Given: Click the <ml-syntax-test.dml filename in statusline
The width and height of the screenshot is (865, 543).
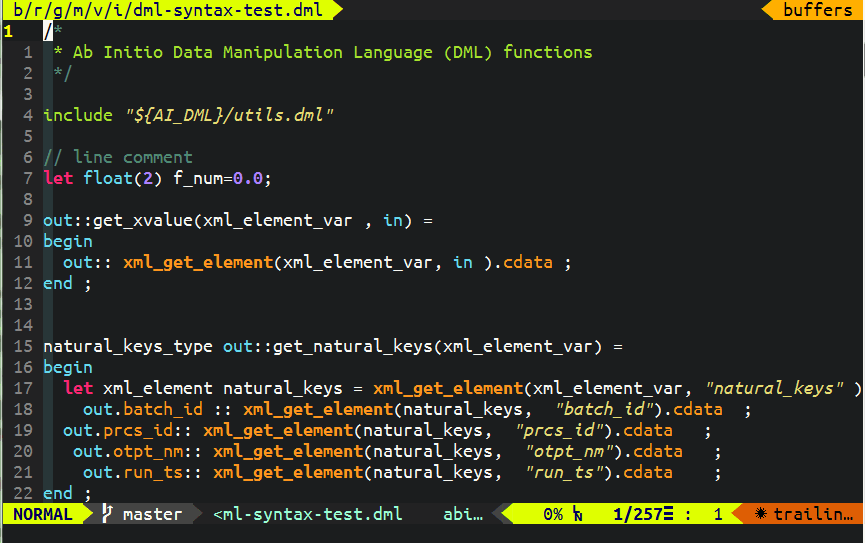Looking at the screenshot, I should pos(308,514).
